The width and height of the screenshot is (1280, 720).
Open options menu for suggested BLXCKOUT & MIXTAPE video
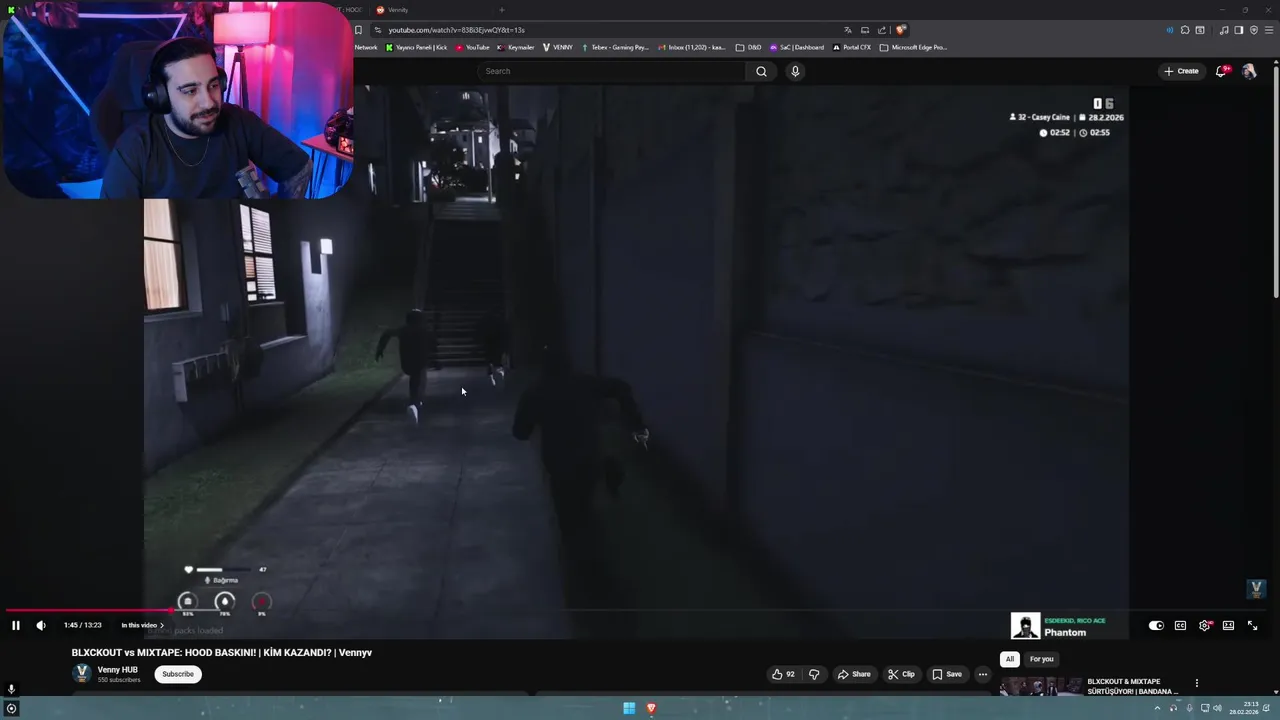[x=1197, y=683]
